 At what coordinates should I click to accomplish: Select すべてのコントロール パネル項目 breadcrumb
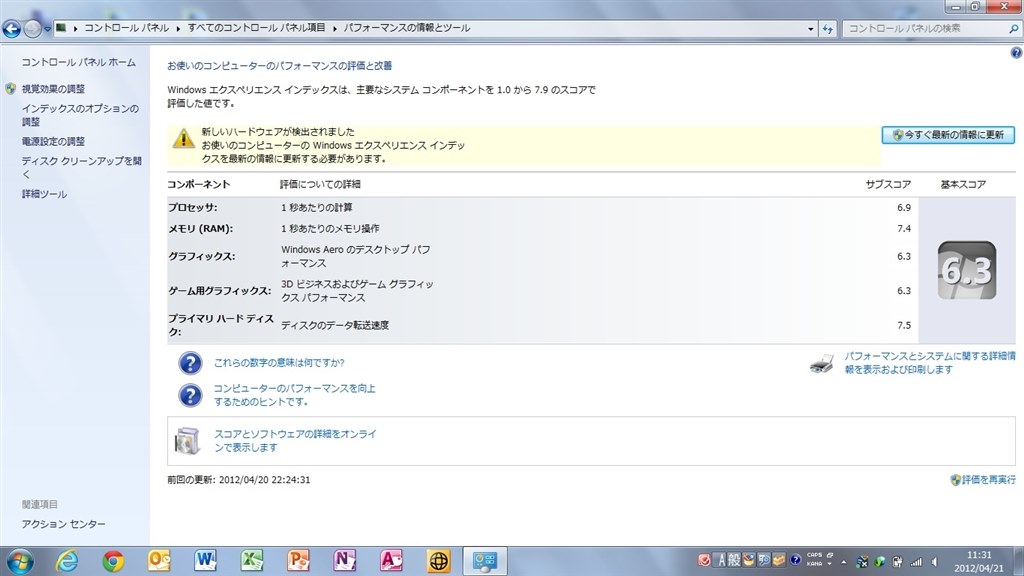[x=256, y=28]
